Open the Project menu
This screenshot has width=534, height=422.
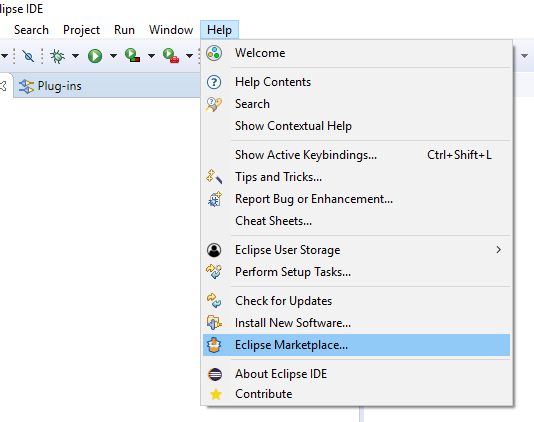[81, 30]
